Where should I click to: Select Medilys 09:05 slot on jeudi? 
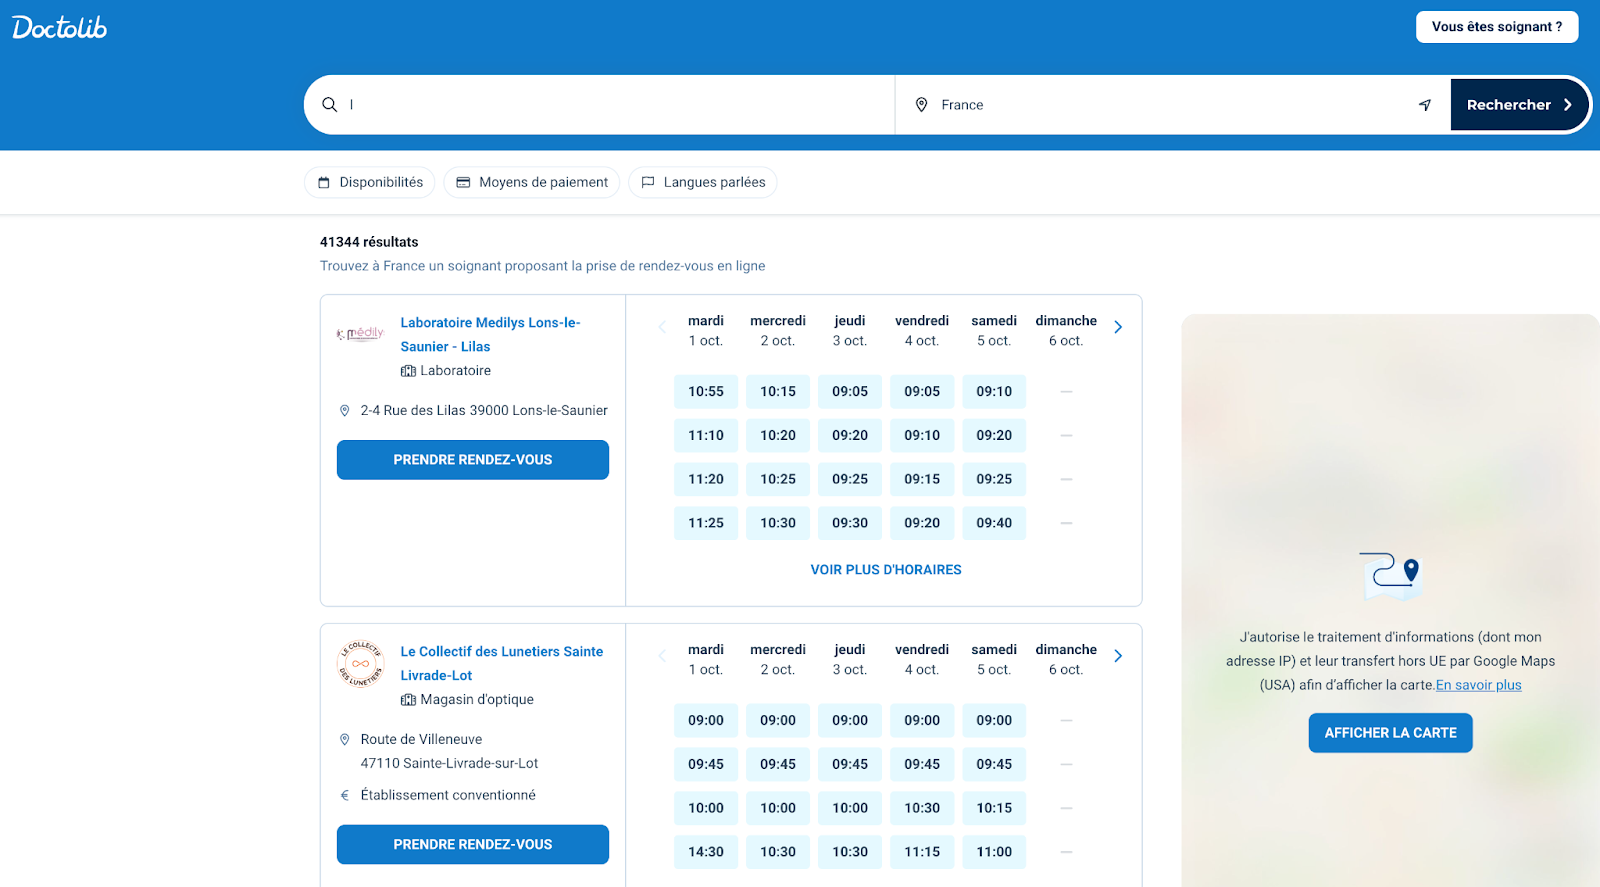[850, 392]
